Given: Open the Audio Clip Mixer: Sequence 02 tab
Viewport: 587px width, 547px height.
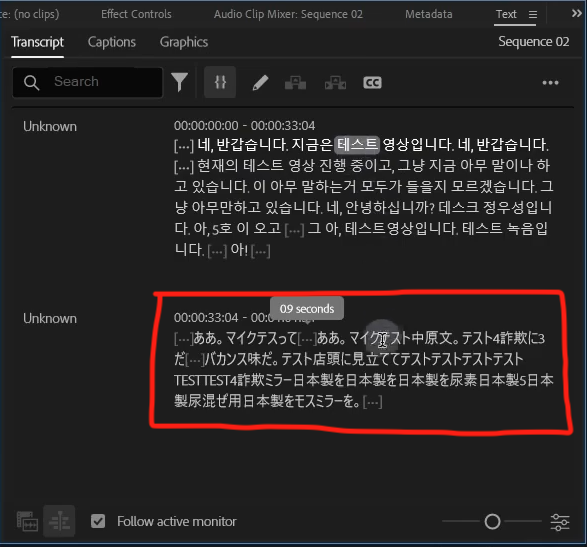Looking at the screenshot, I should coord(288,14).
